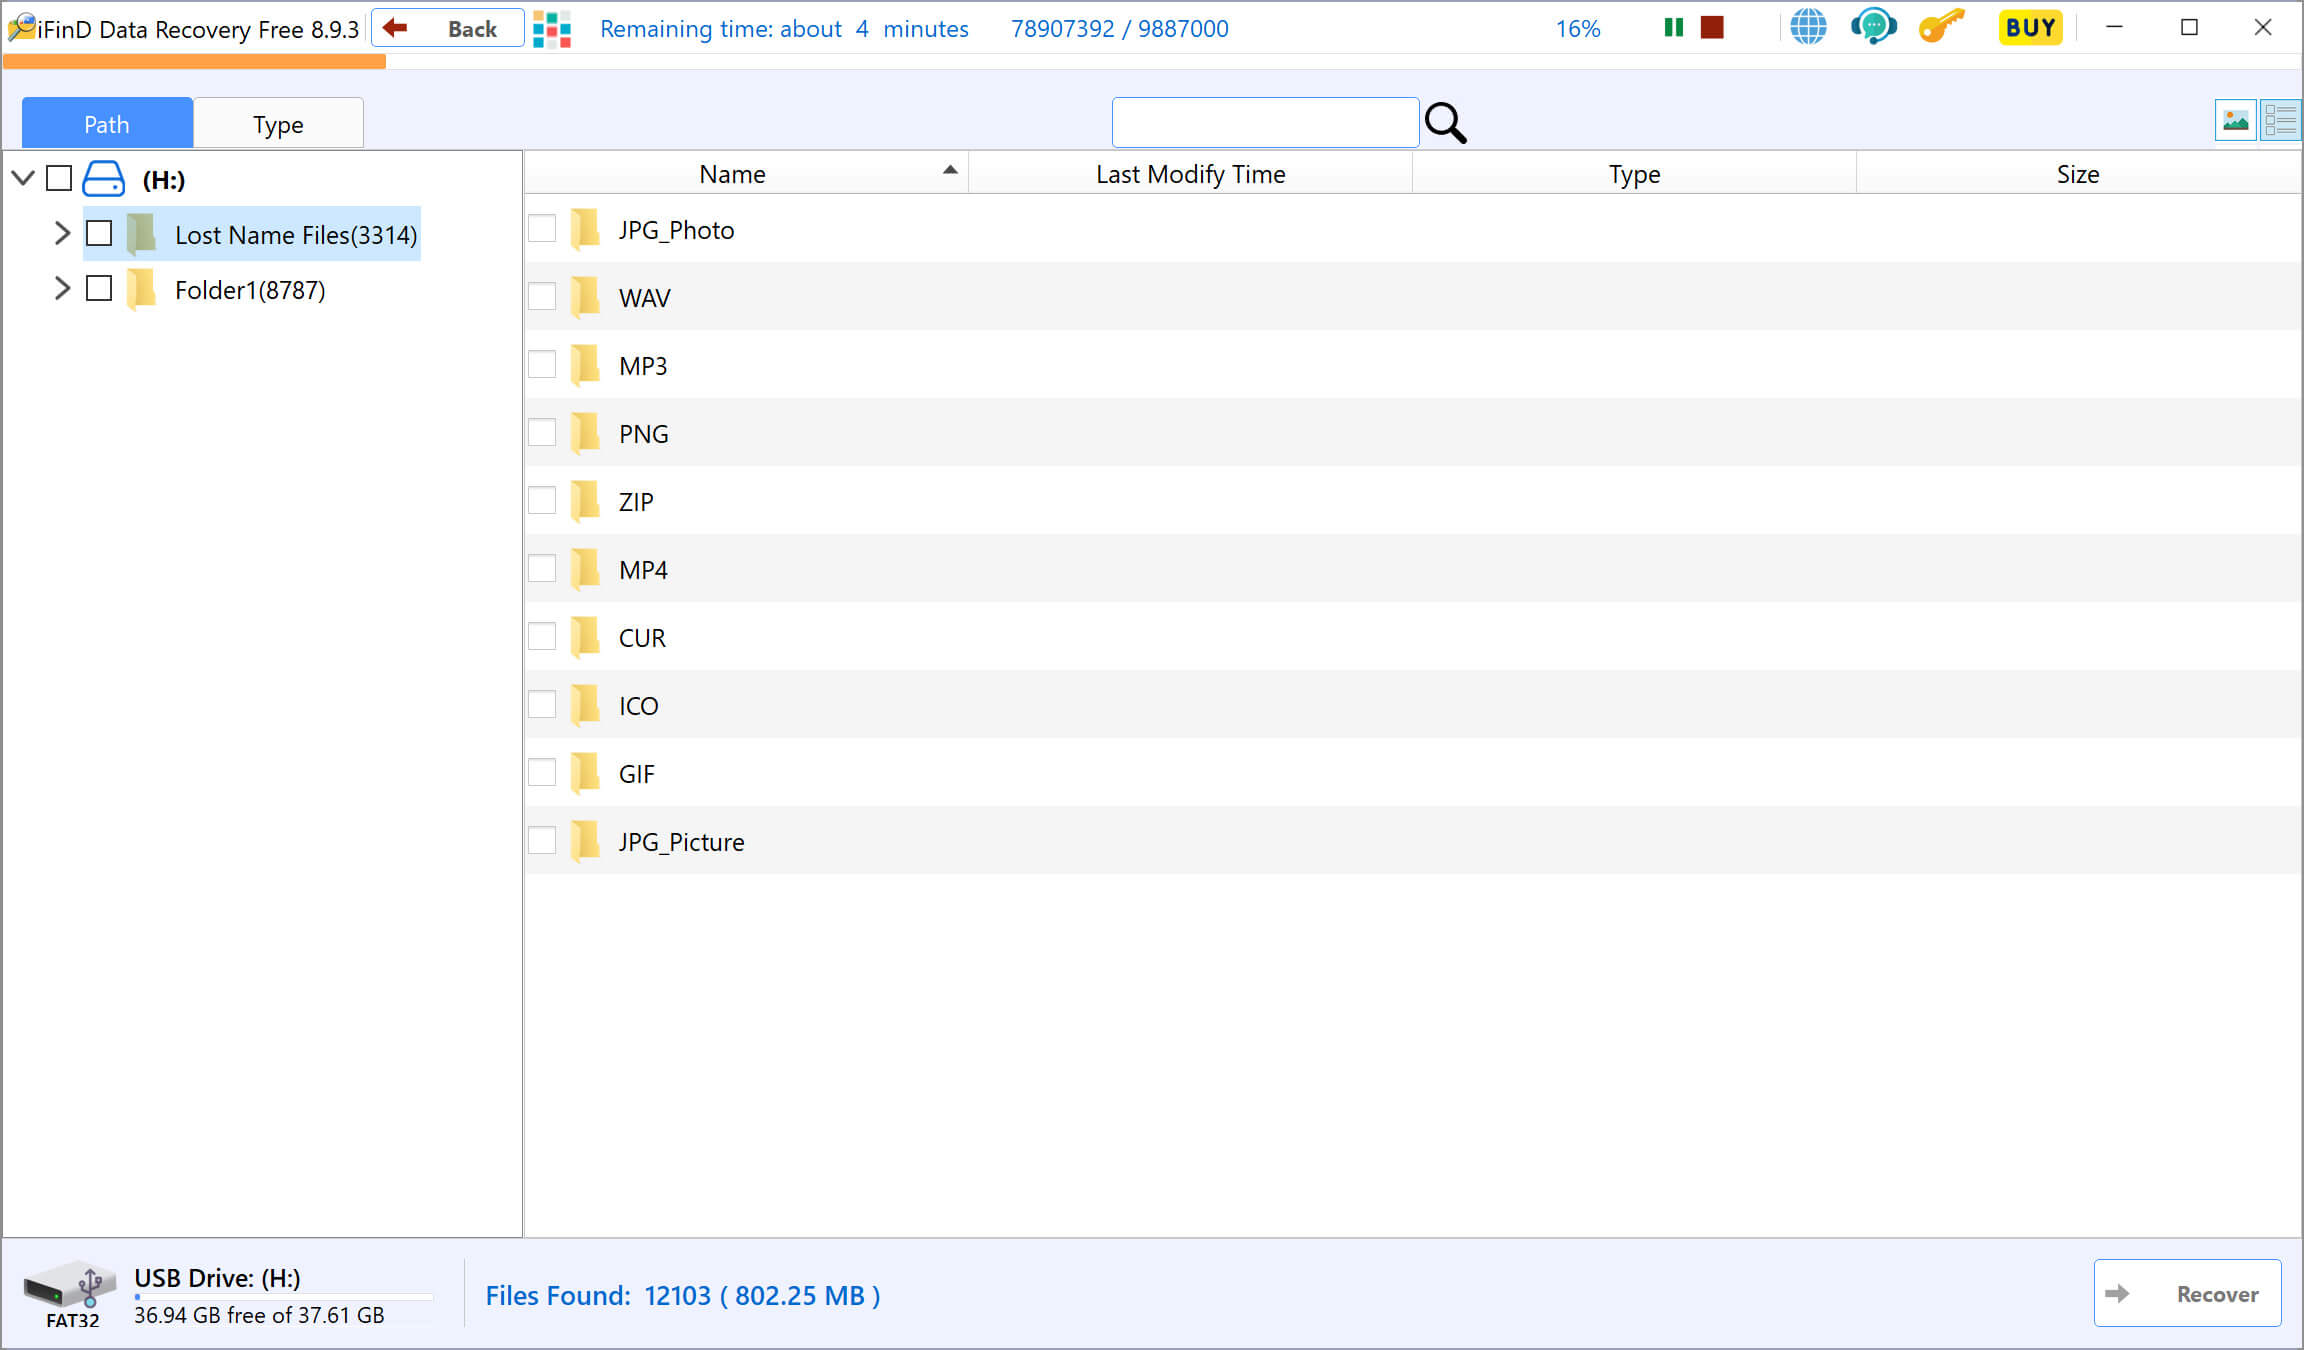Select the Path tab
The height and width of the screenshot is (1350, 2304).
click(x=107, y=124)
